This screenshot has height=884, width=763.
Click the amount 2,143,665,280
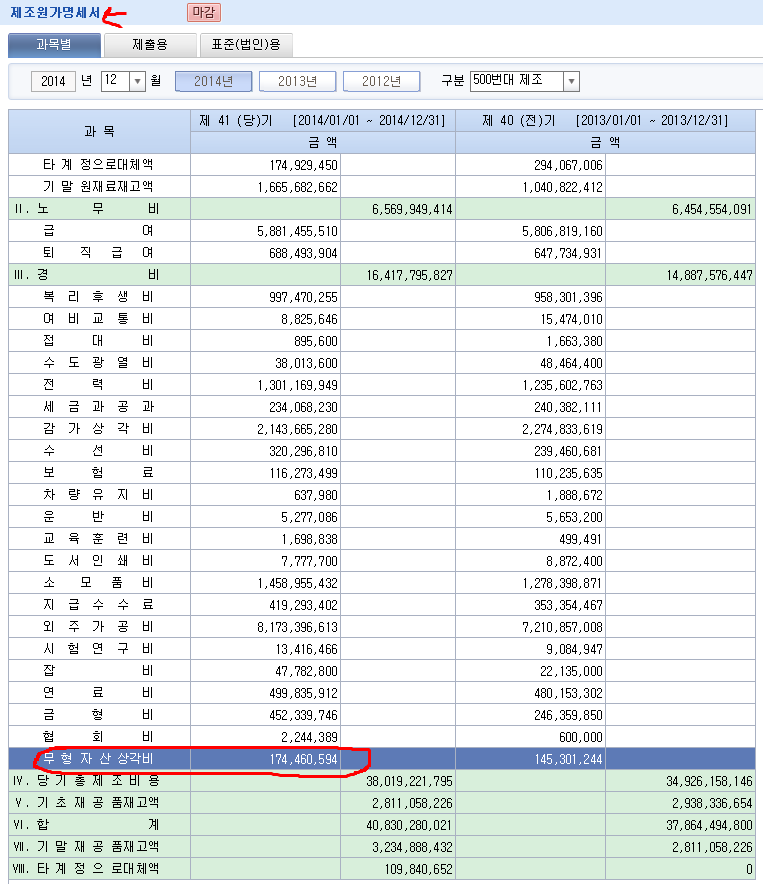tap(297, 429)
